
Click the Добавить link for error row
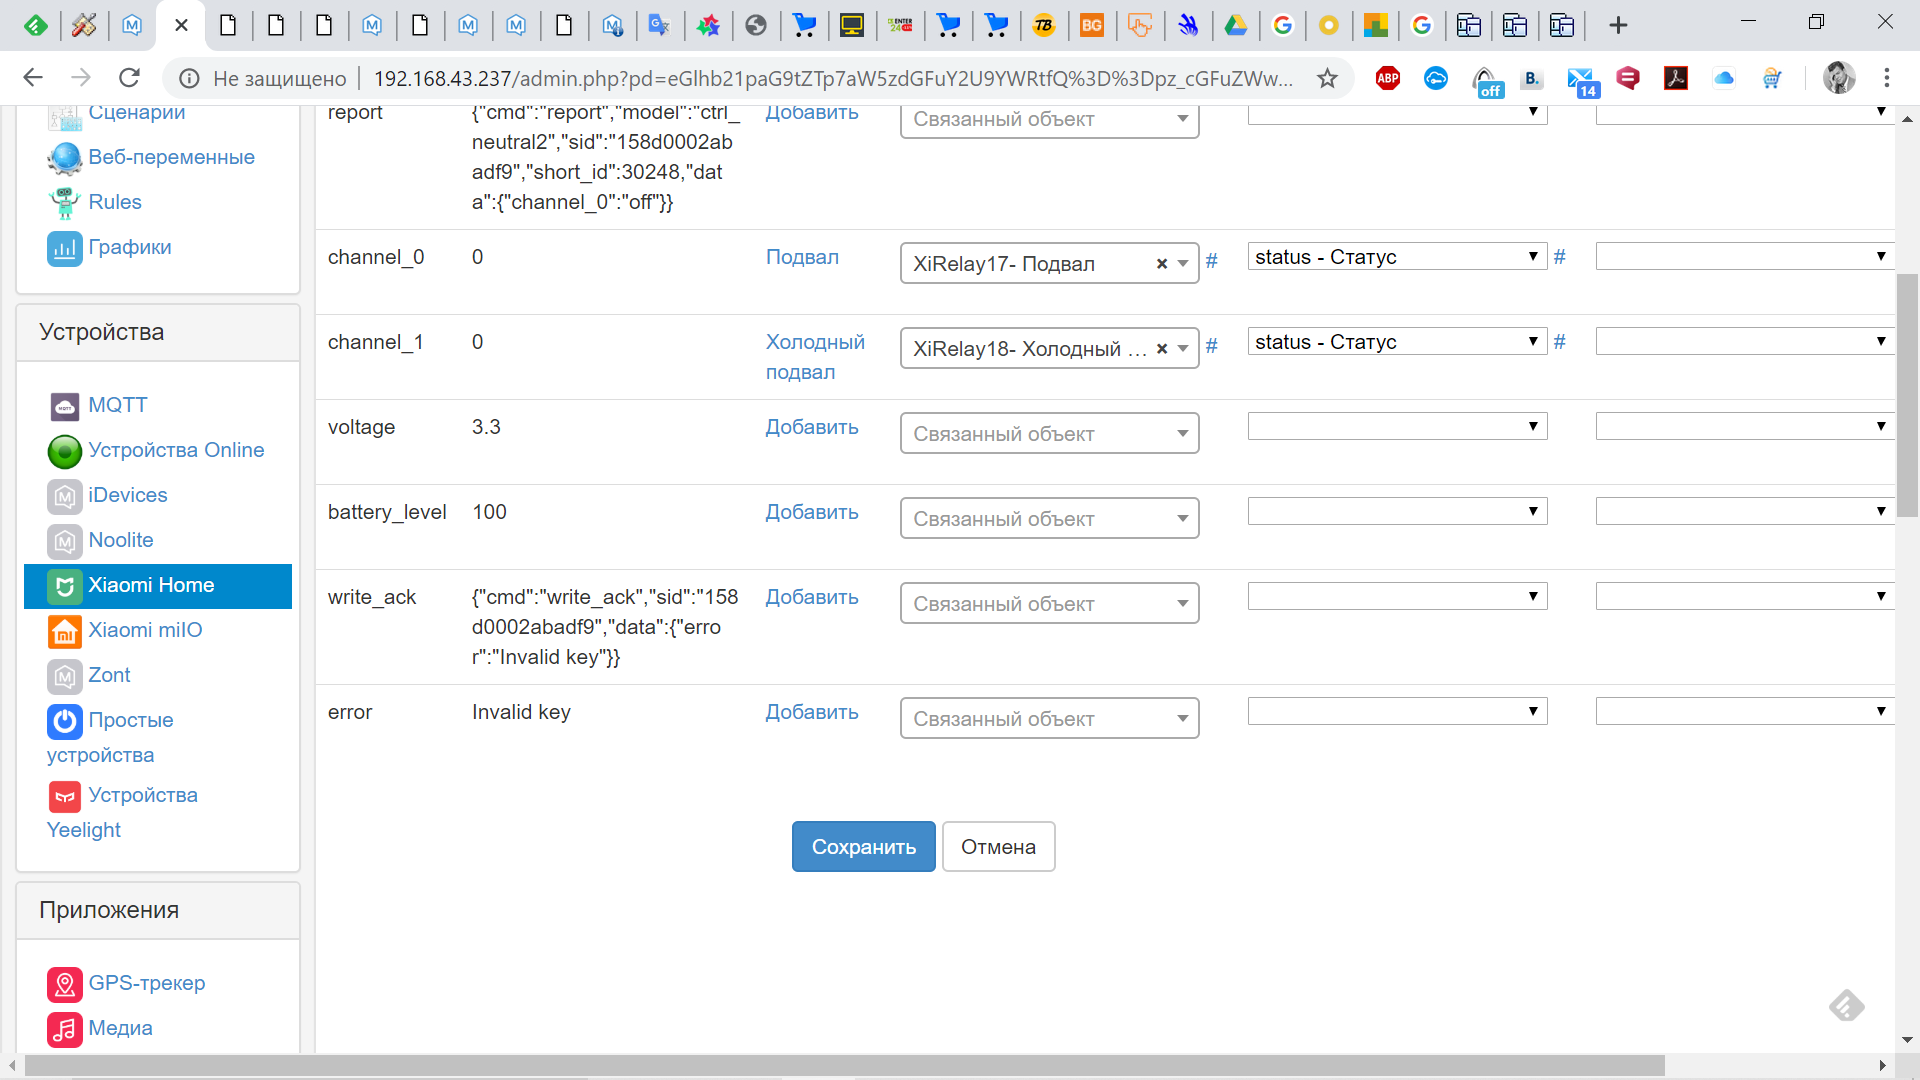click(x=811, y=713)
